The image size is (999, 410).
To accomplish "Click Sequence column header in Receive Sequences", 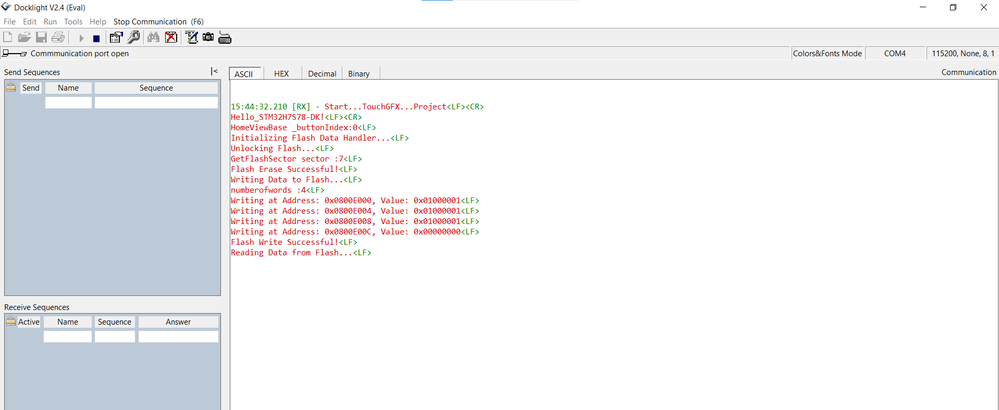I will pos(115,322).
